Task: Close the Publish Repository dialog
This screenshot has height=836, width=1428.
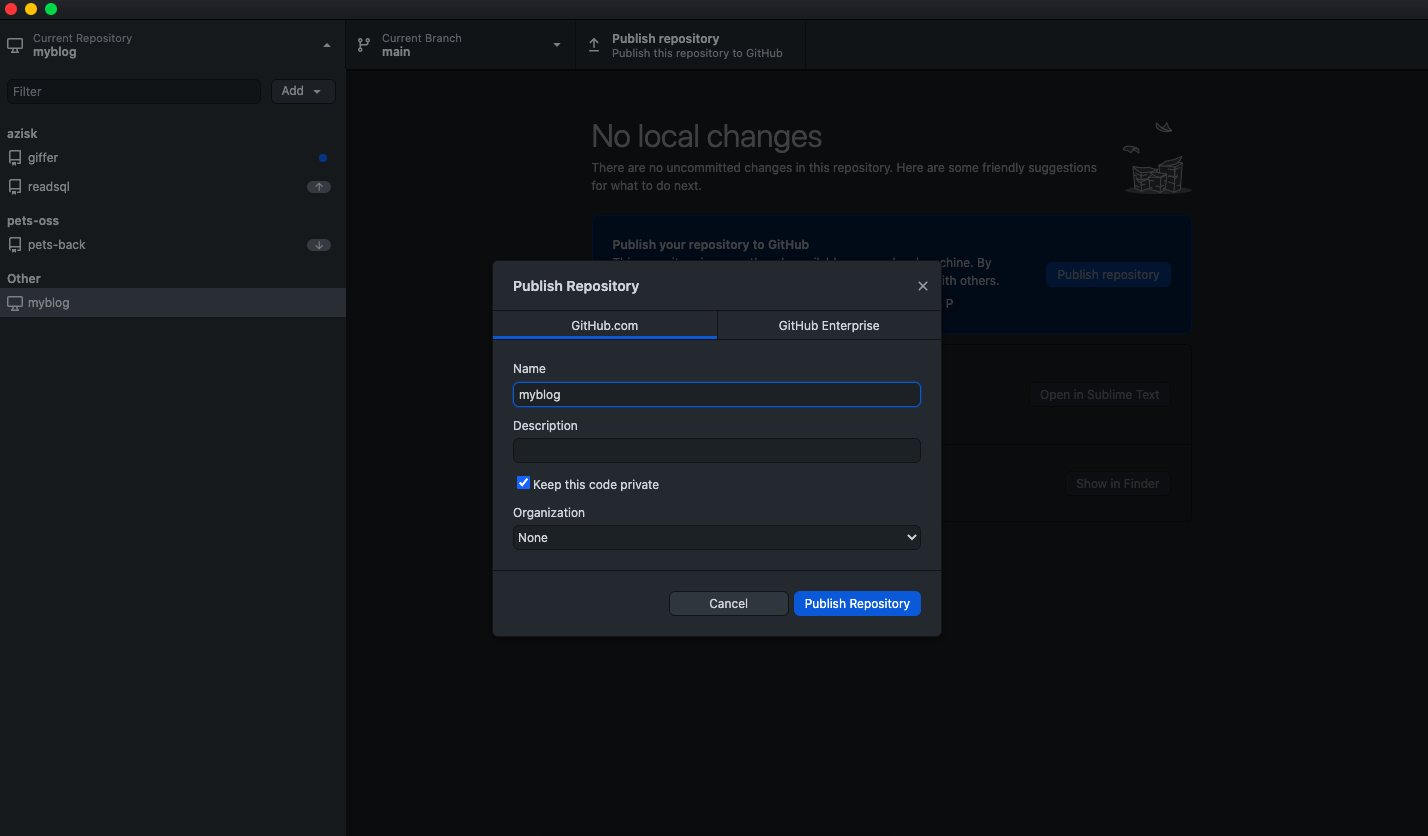Action: [923, 286]
